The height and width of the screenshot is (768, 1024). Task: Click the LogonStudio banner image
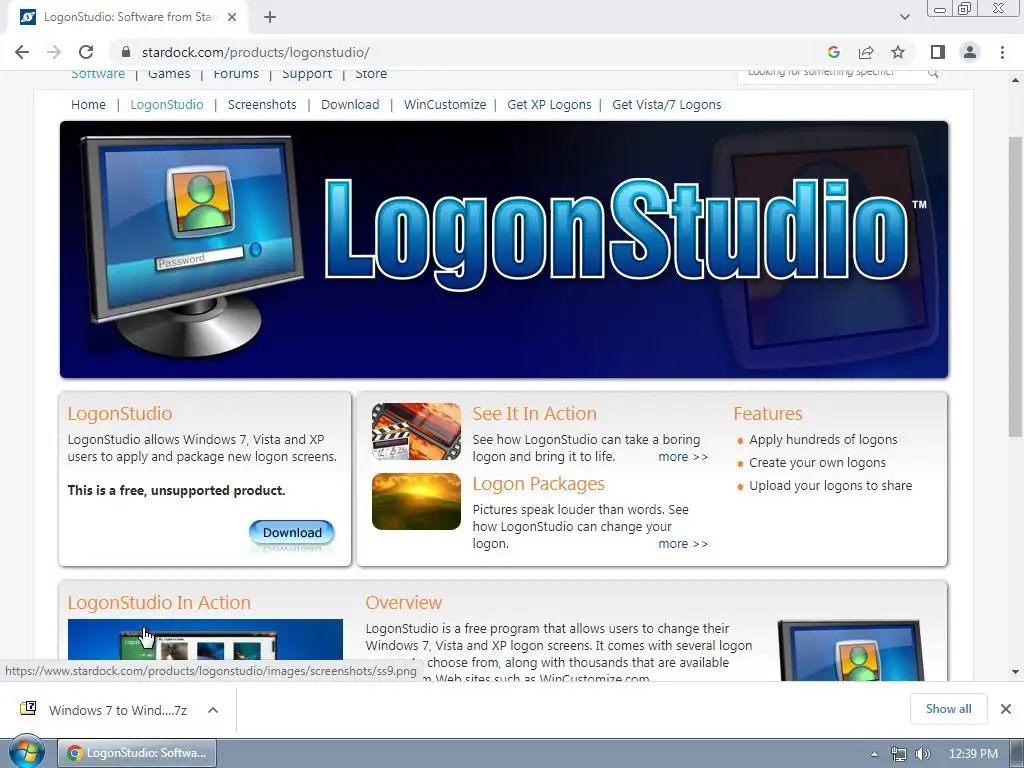click(x=504, y=249)
